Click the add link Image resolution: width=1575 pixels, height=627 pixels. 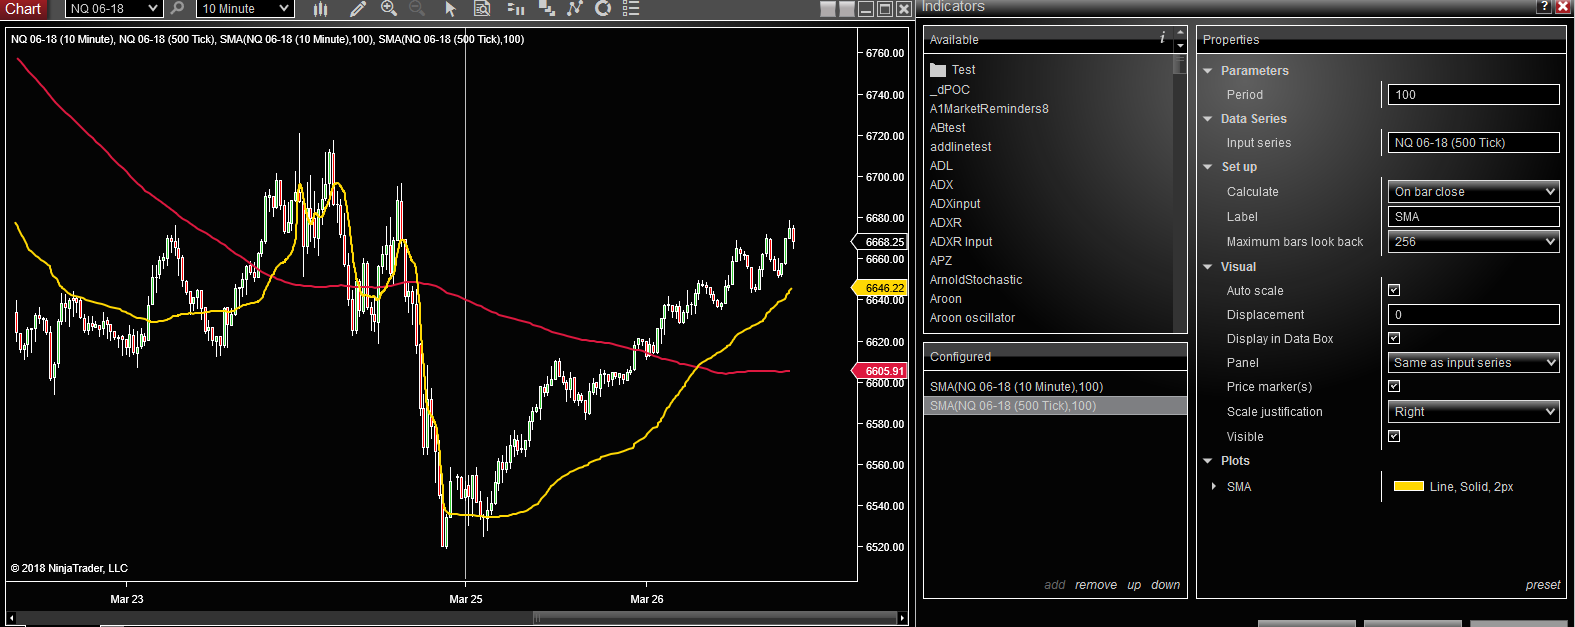1055,585
